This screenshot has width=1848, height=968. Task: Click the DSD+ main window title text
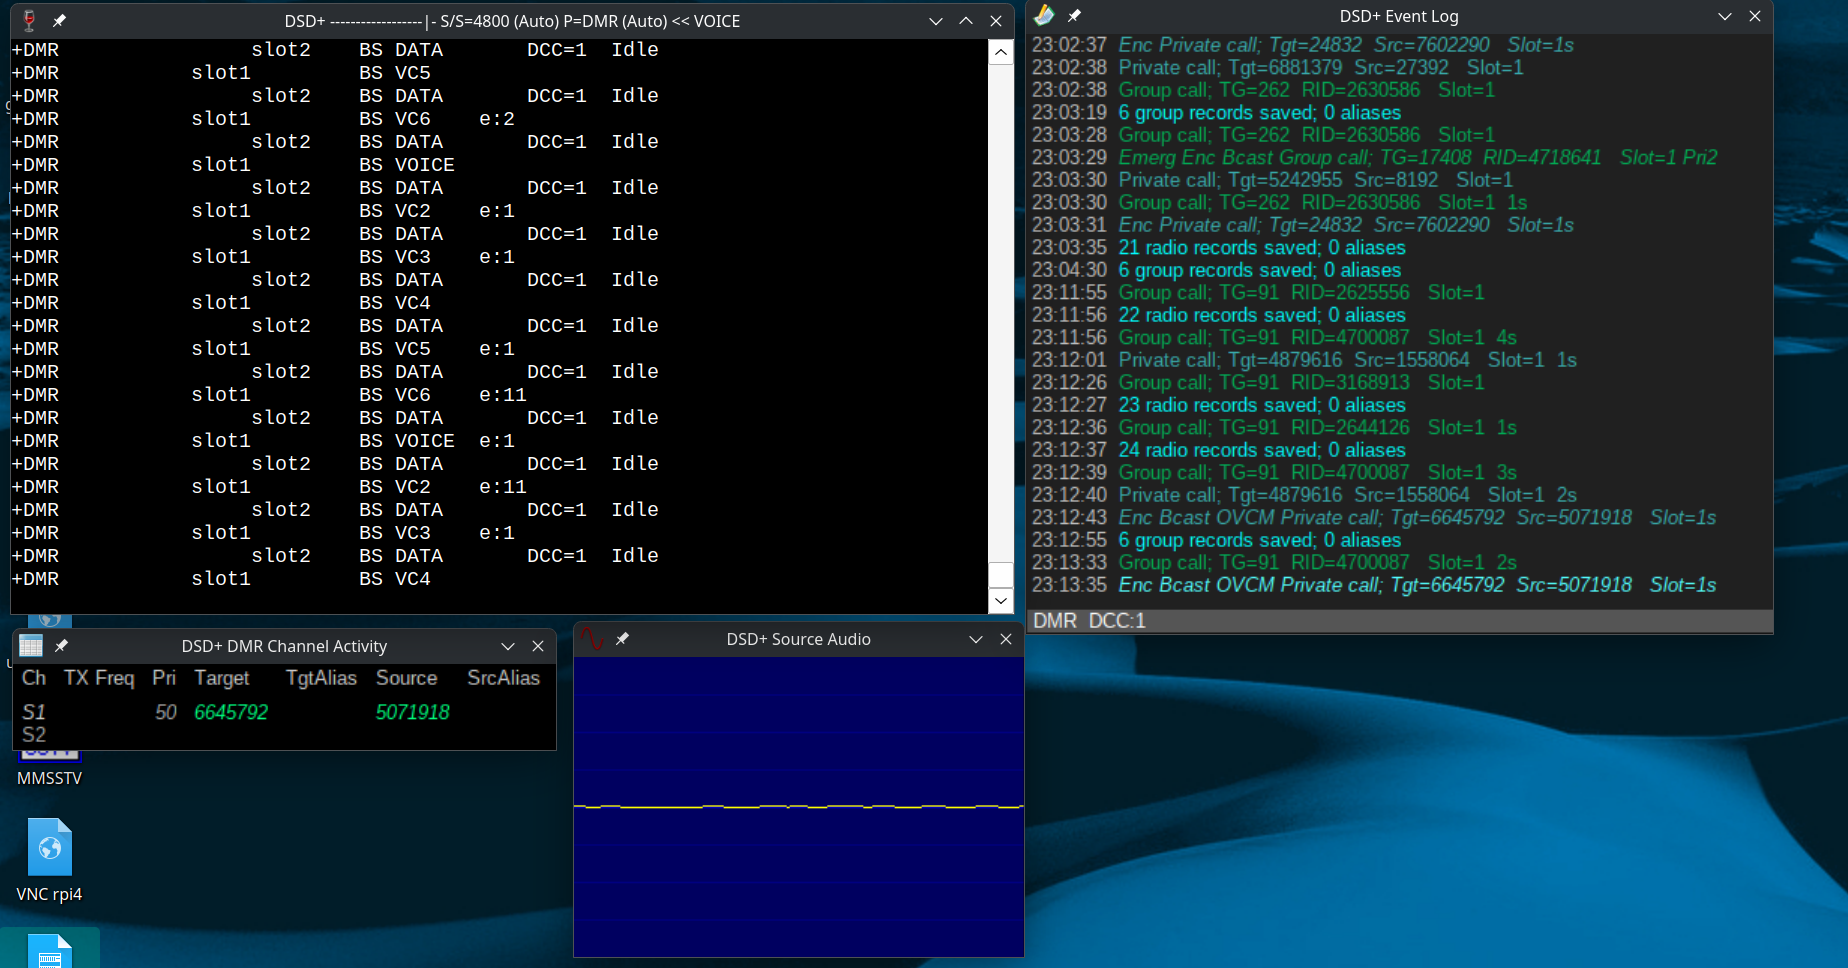click(512, 21)
